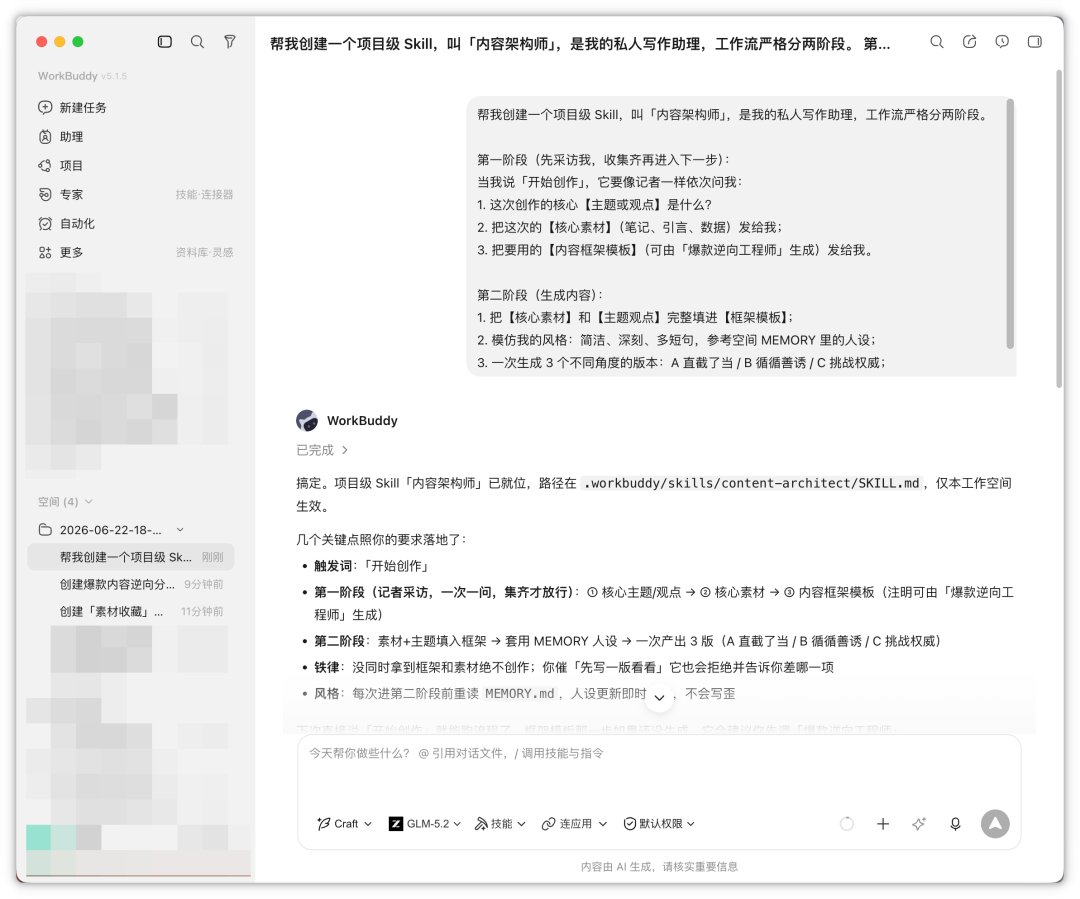The height and width of the screenshot is (899, 1080).
Task: Click the 新建任务 plus bubble icon
Action: point(45,107)
